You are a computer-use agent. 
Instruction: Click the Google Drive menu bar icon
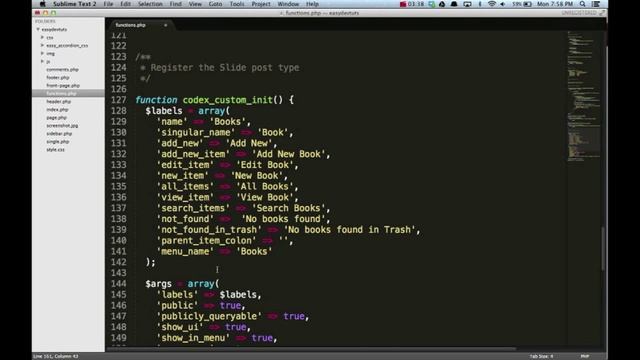coord(442,4)
